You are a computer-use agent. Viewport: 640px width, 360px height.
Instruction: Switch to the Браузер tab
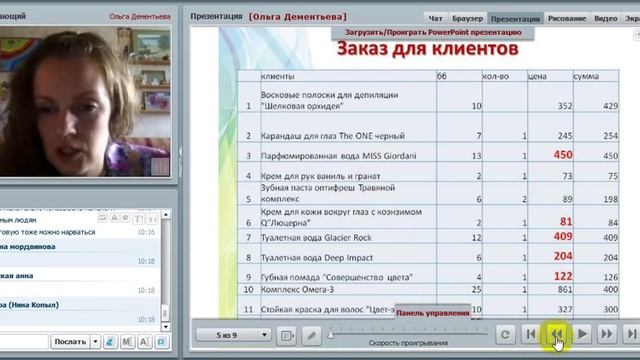tap(467, 18)
